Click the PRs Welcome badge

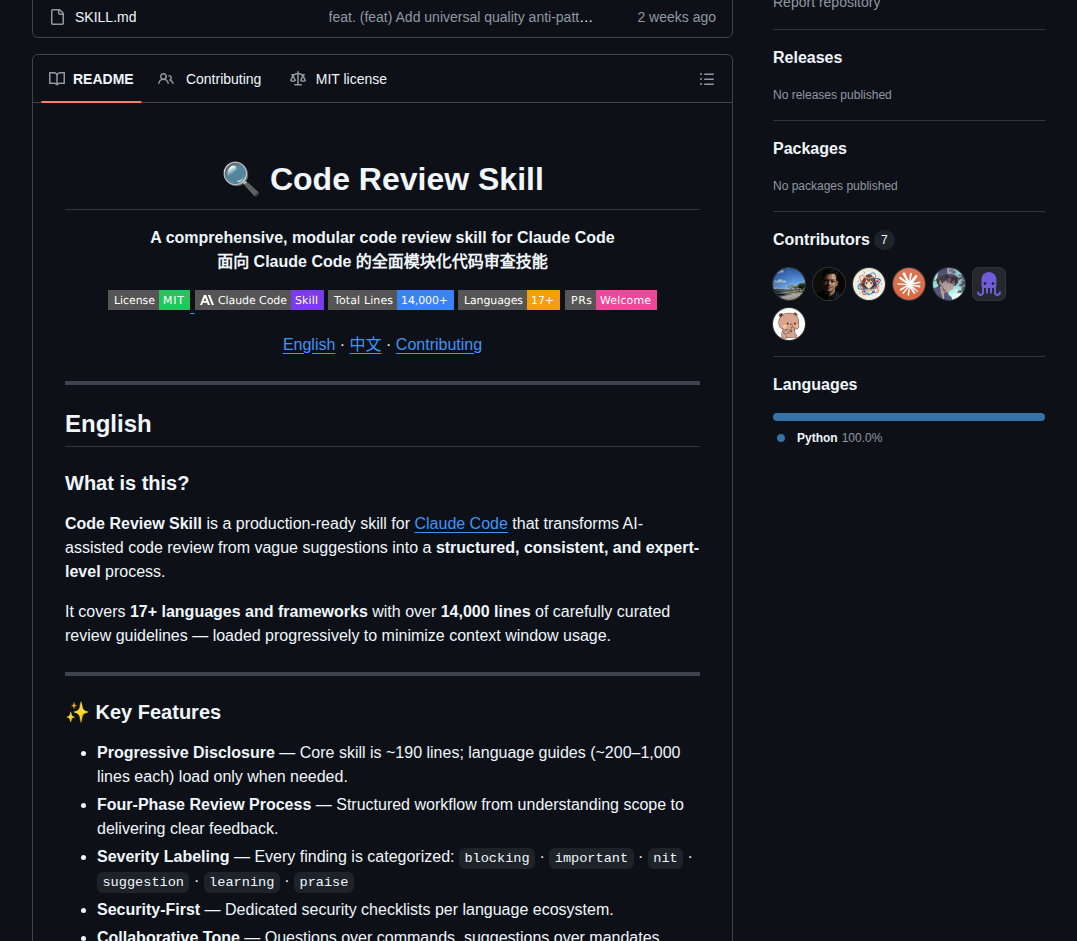pyautogui.click(x=611, y=300)
